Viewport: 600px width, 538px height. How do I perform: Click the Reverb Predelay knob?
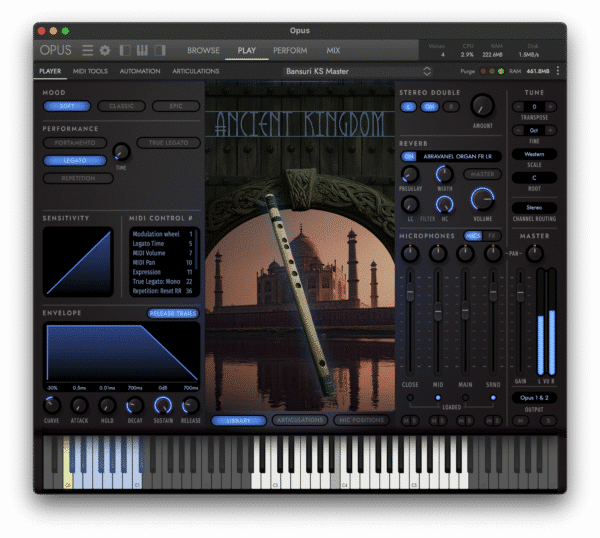410,174
